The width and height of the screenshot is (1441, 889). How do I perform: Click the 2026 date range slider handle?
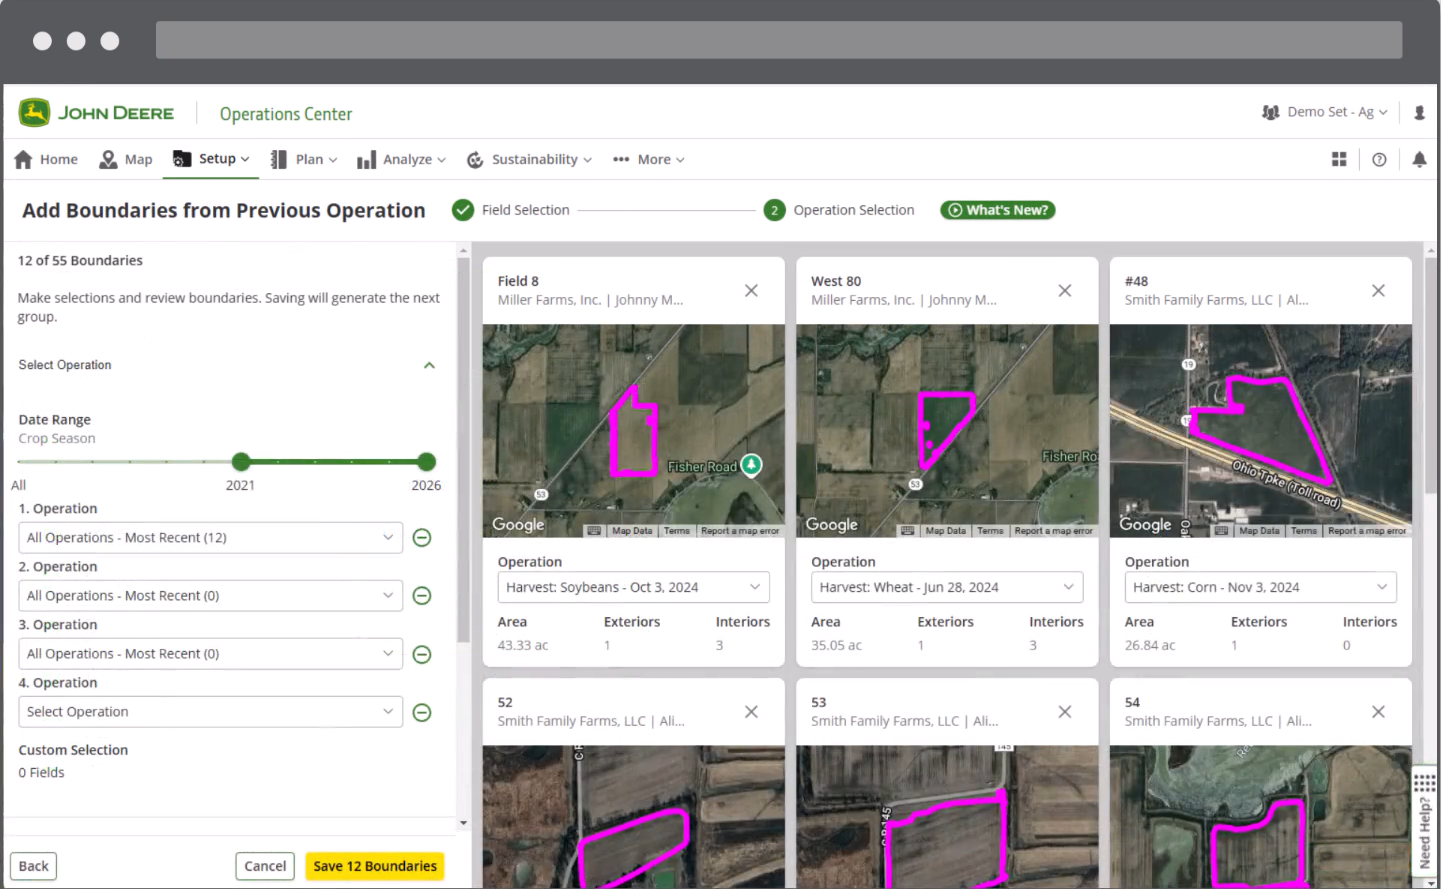pos(427,462)
